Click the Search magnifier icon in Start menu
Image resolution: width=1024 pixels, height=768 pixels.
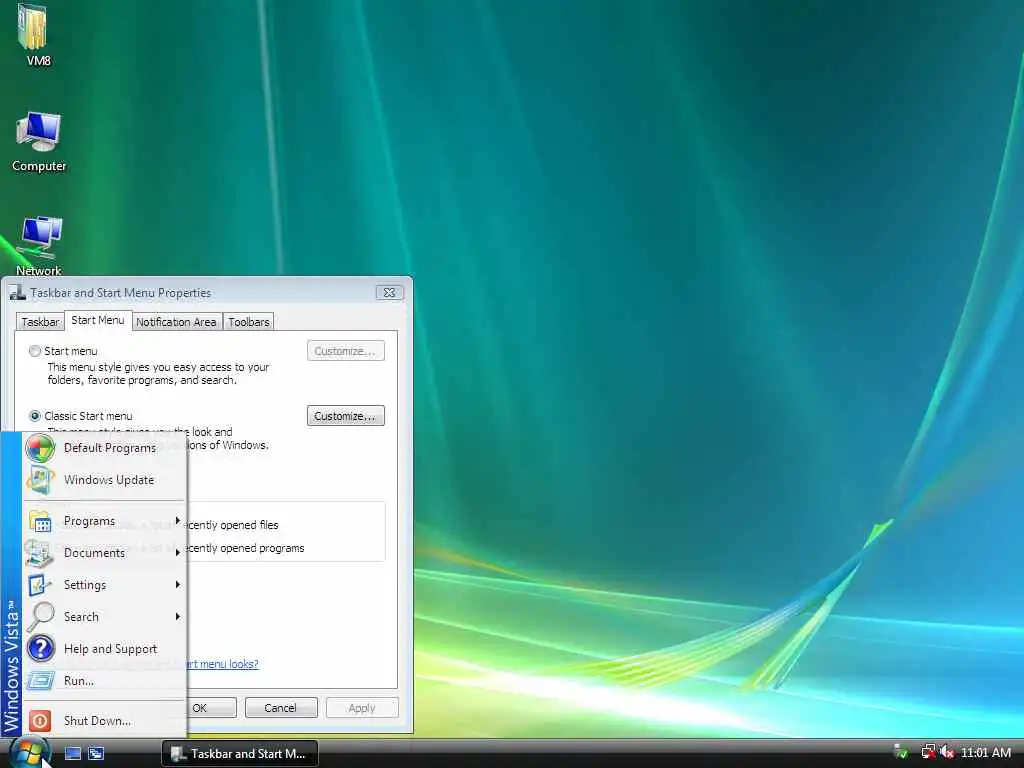pos(40,617)
